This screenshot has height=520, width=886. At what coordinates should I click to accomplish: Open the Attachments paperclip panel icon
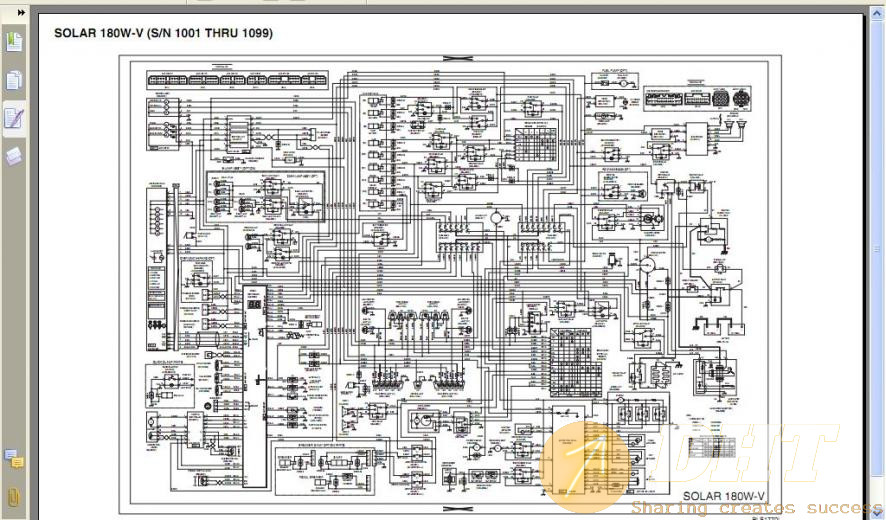(x=14, y=497)
